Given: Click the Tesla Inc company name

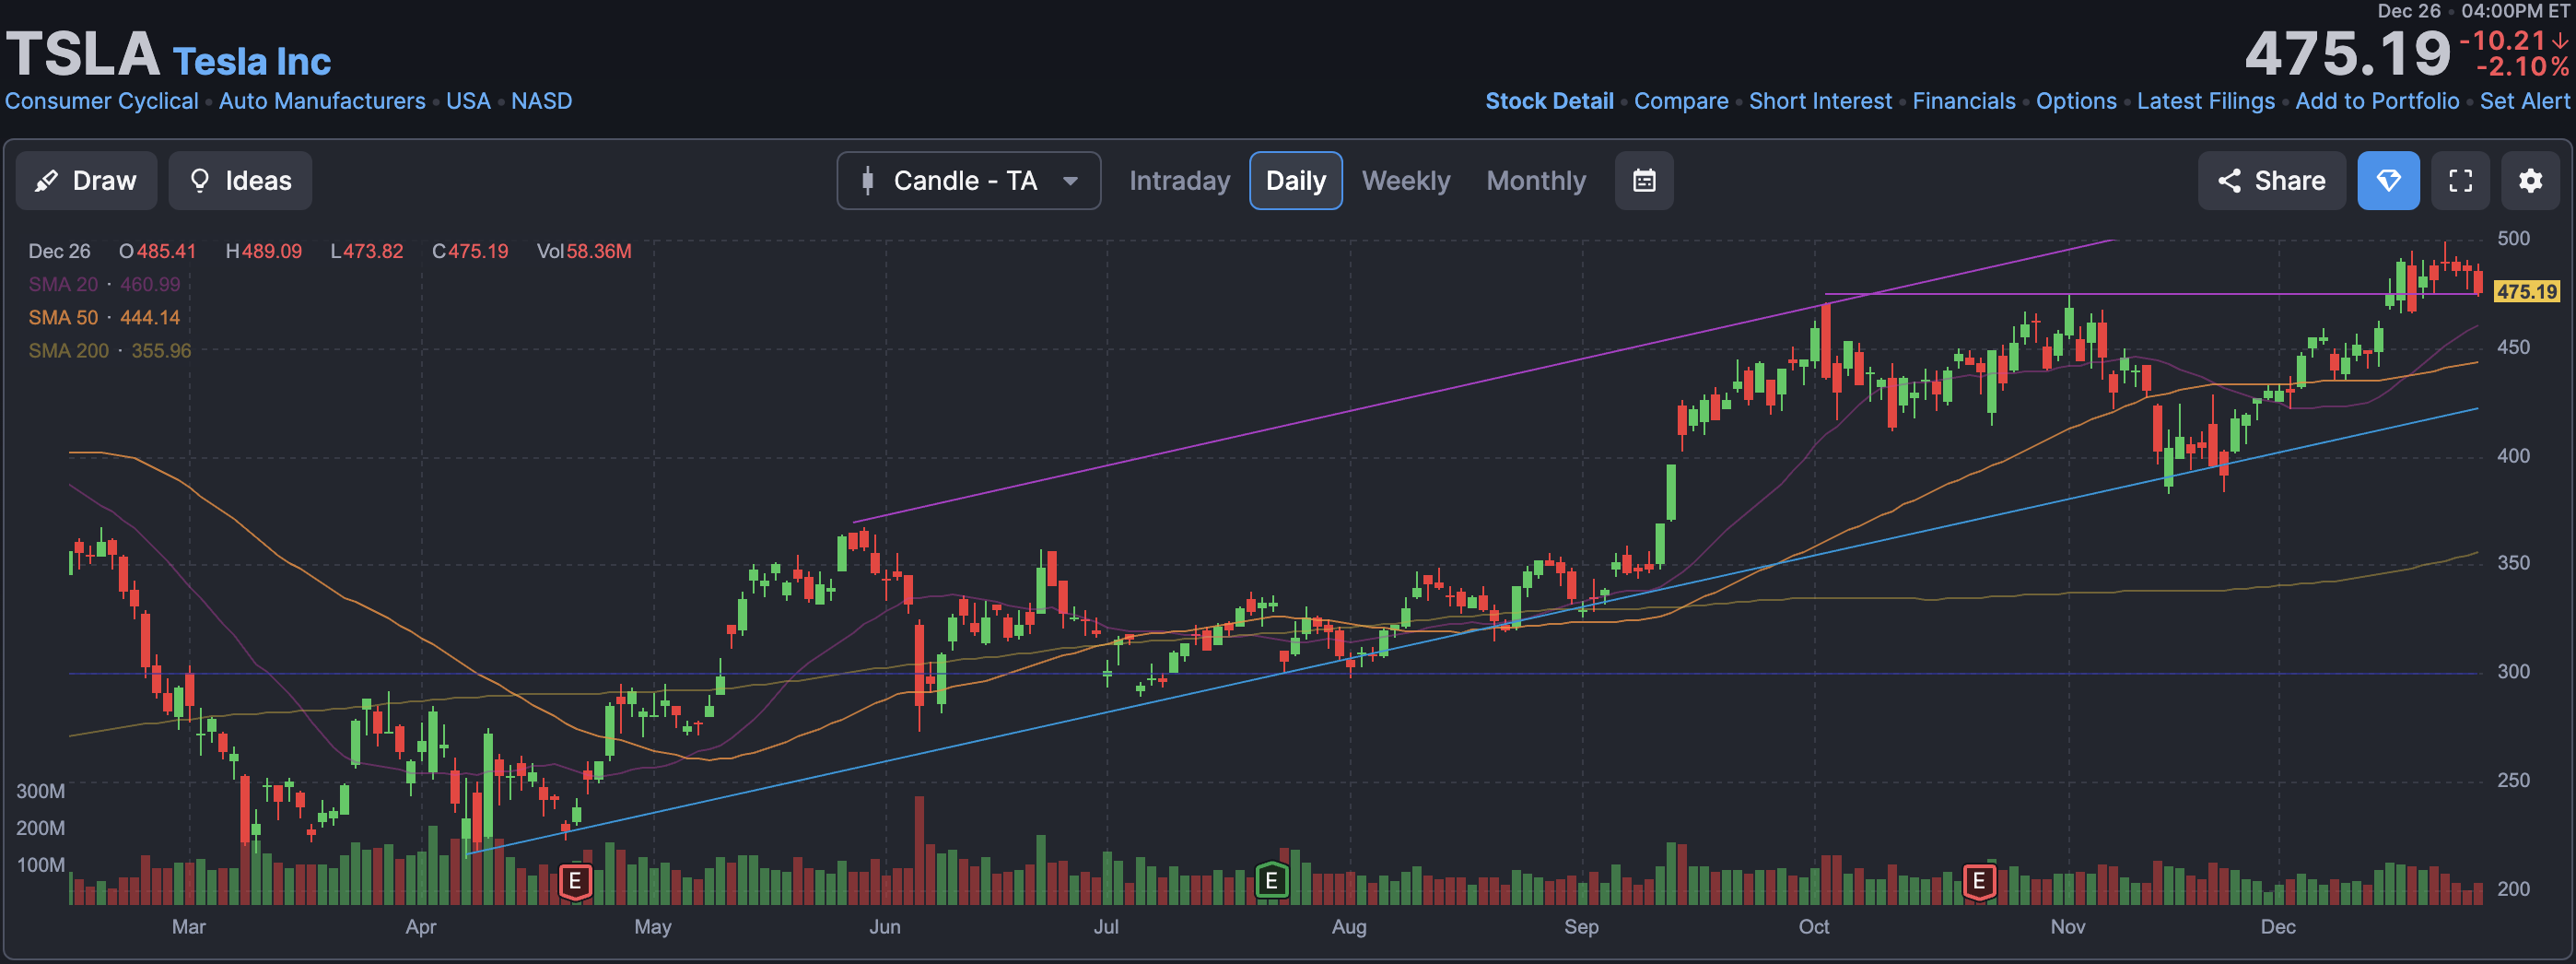Looking at the screenshot, I should pyautogui.click(x=251, y=62).
